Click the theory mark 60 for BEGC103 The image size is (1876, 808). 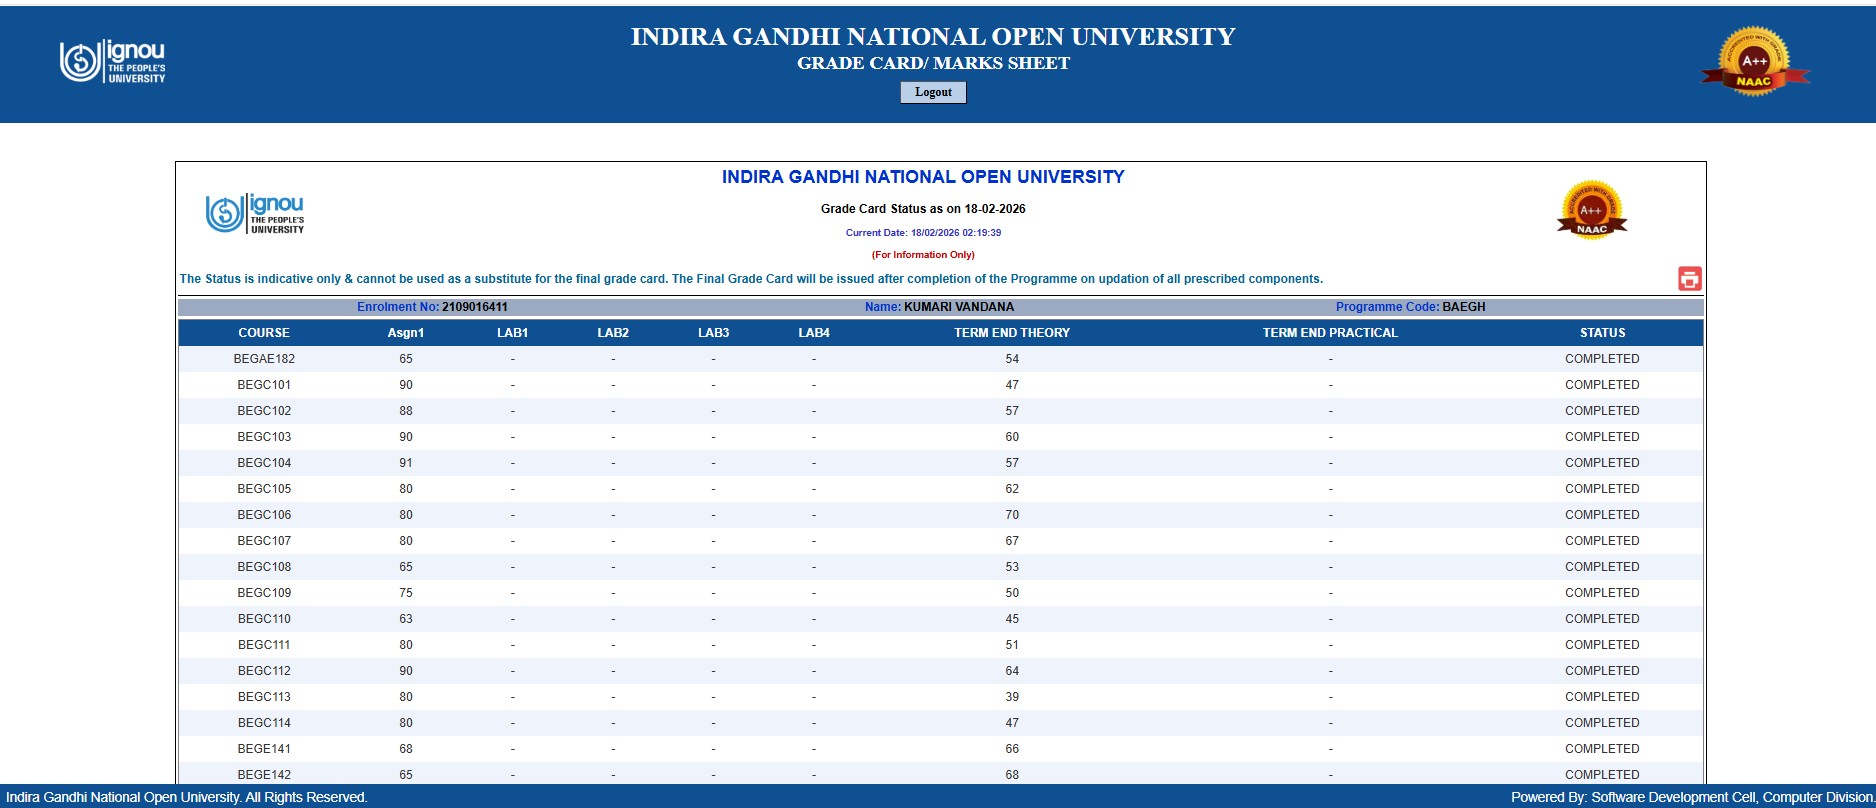1012,437
